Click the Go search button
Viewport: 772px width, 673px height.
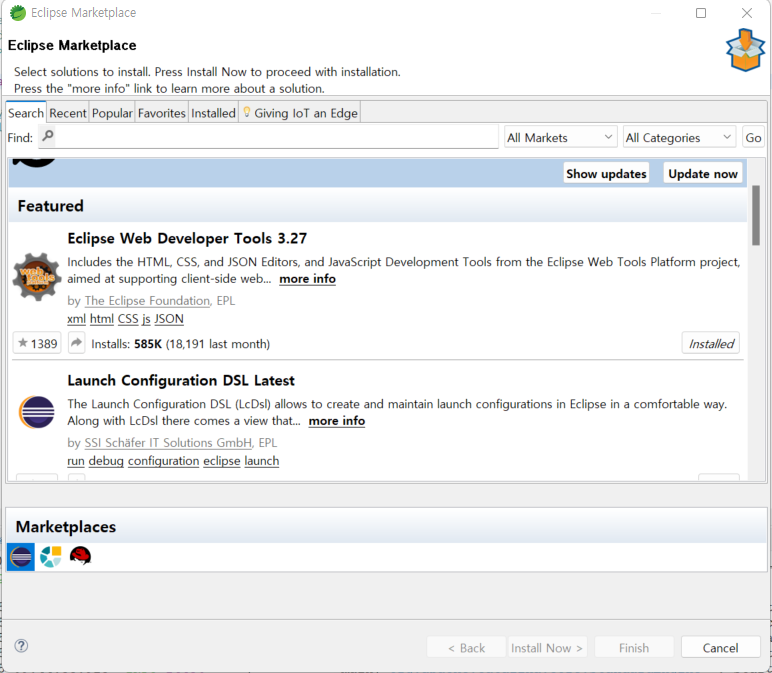pyautogui.click(x=753, y=137)
